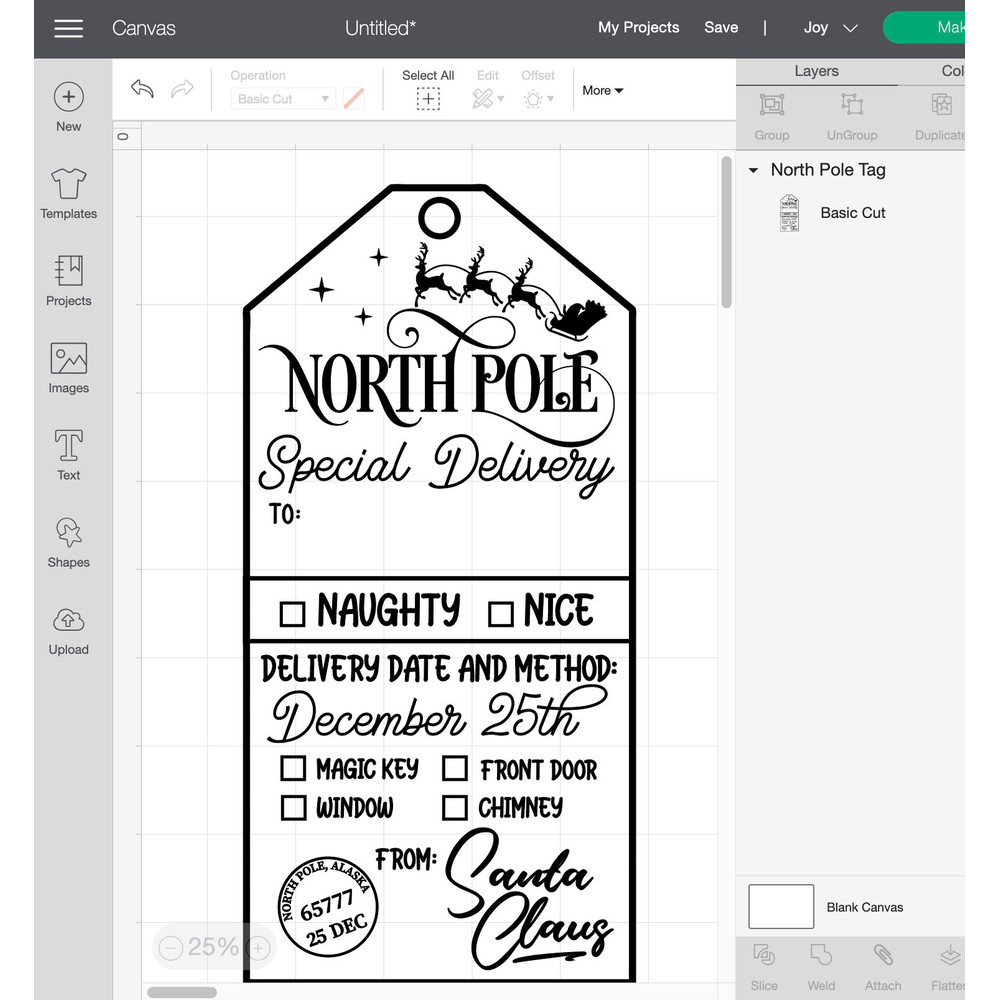Open the Projects sidebar icon
The height and width of the screenshot is (1000, 1000).
[68, 271]
